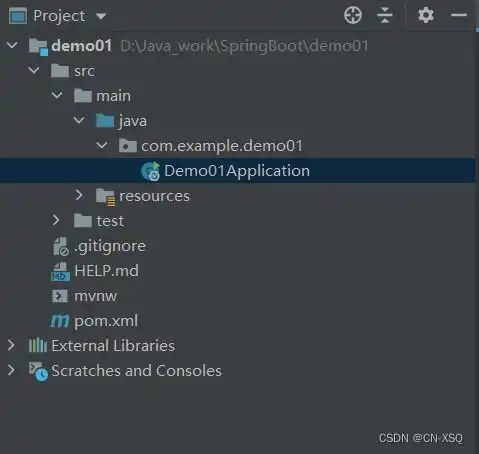This screenshot has height=454, width=479.
Task: Click the mvnw script icon
Action: [60, 296]
